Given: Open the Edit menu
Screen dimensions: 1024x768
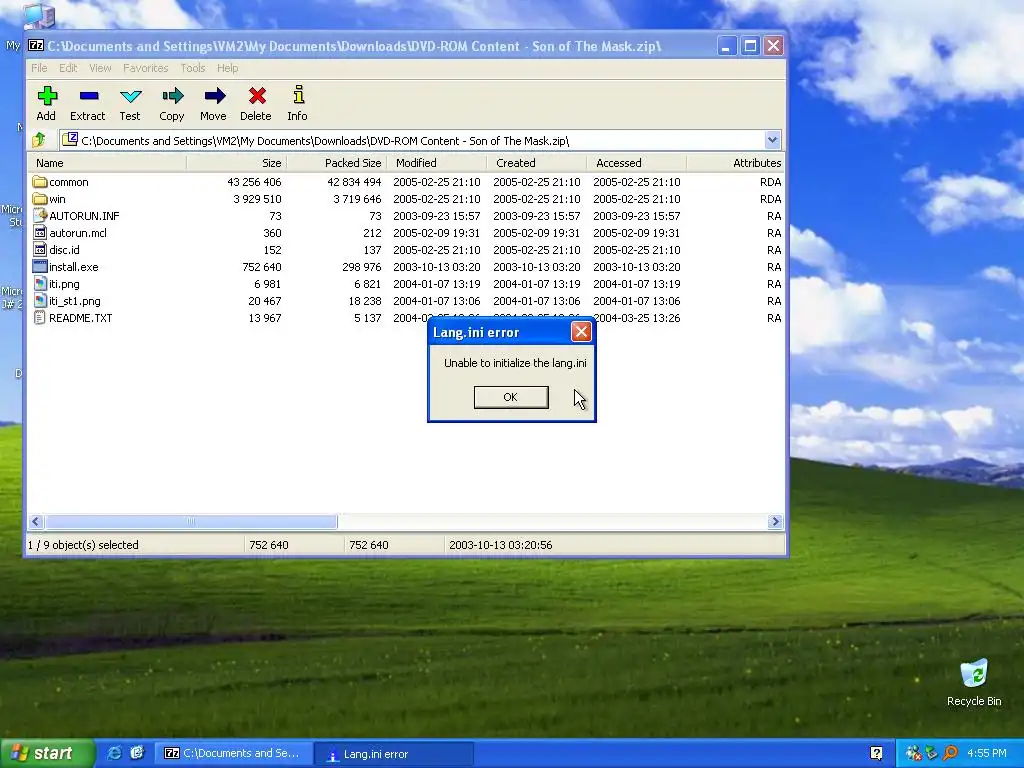Looking at the screenshot, I should (x=68, y=68).
